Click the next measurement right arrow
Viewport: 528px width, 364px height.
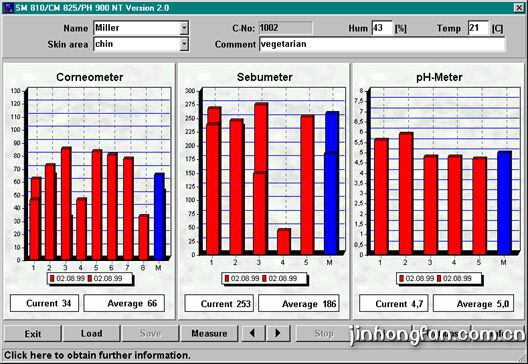pos(278,333)
